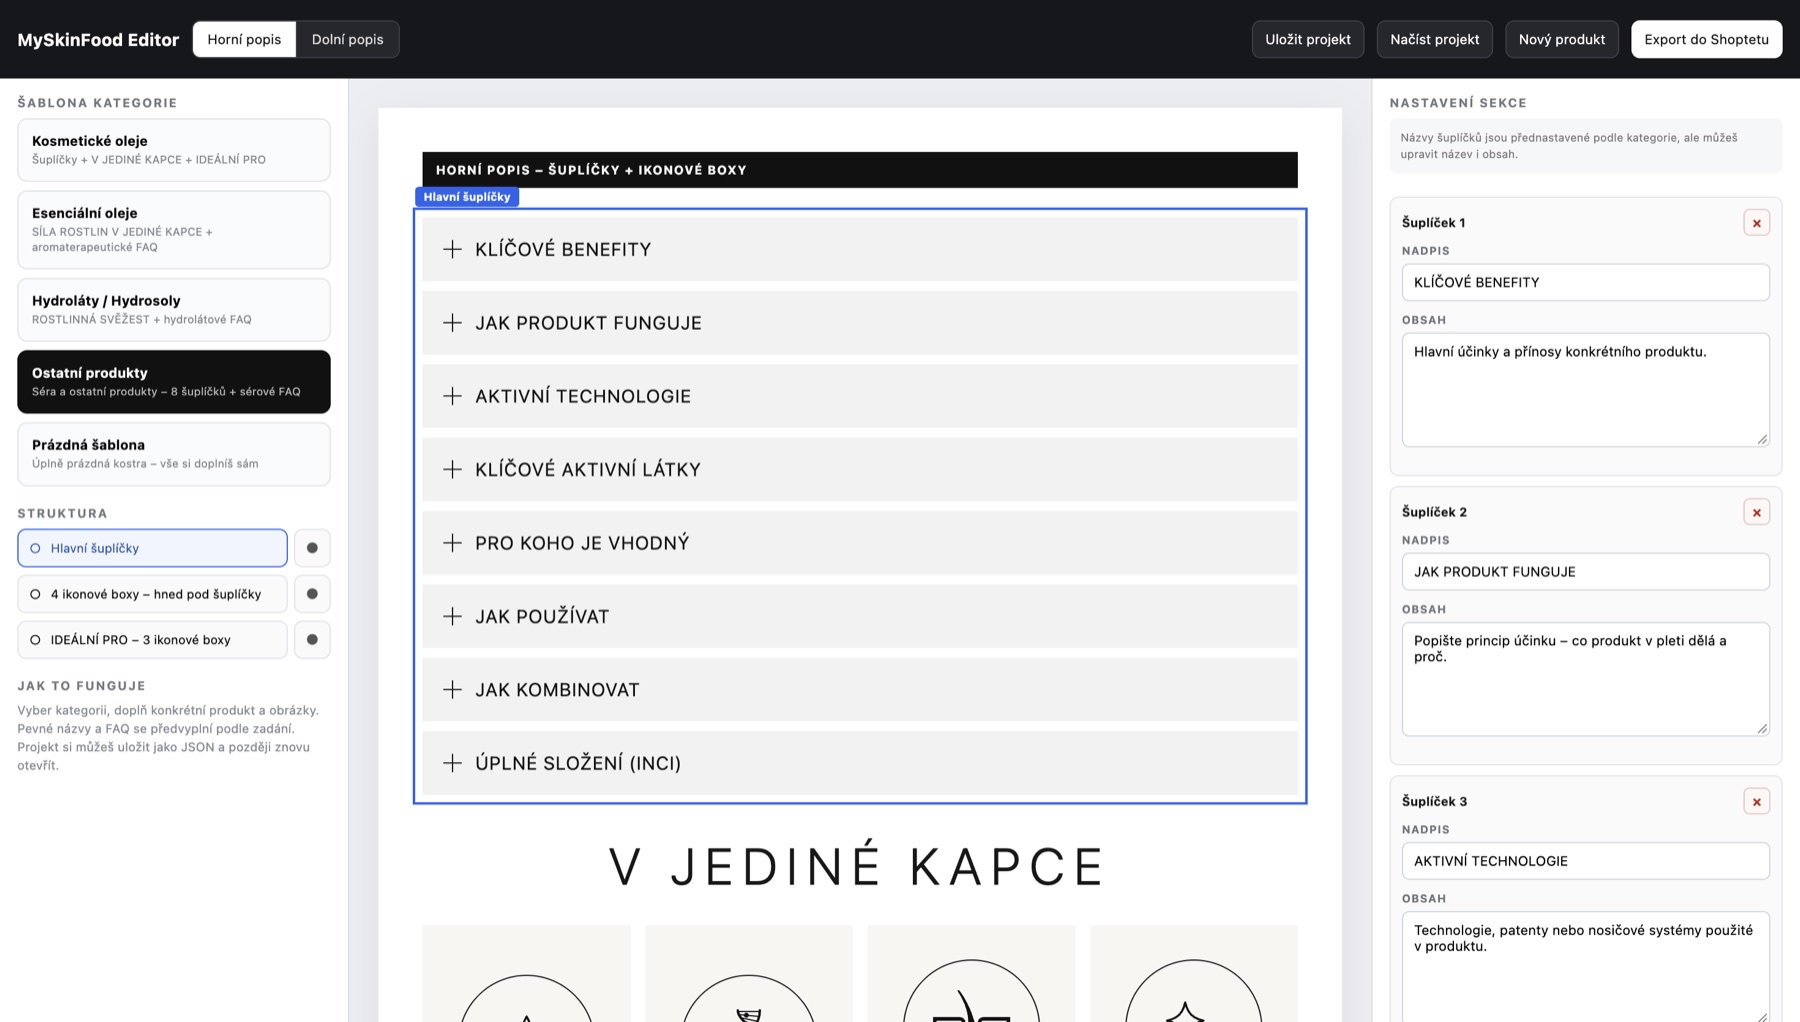Screen dimensions: 1800x1022
Task: Edit Šuplíček 2 OBSAH textarea
Action: (x=1585, y=679)
